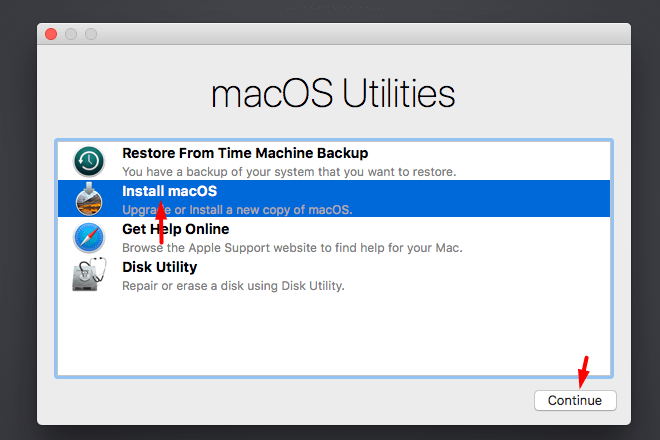Click "Upgrade or install a new copy" description
The height and width of the screenshot is (440, 660).
tap(237, 210)
